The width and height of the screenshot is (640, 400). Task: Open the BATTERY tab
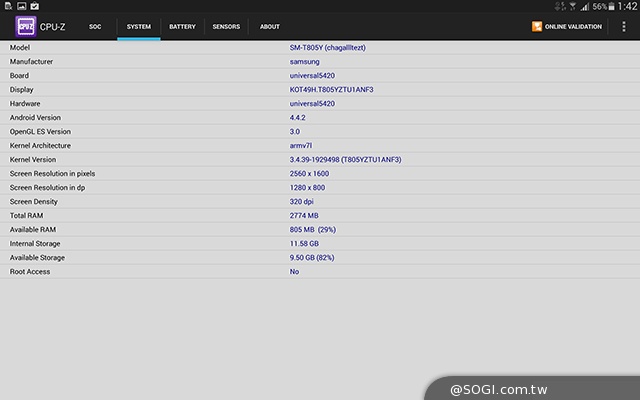point(182,27)
